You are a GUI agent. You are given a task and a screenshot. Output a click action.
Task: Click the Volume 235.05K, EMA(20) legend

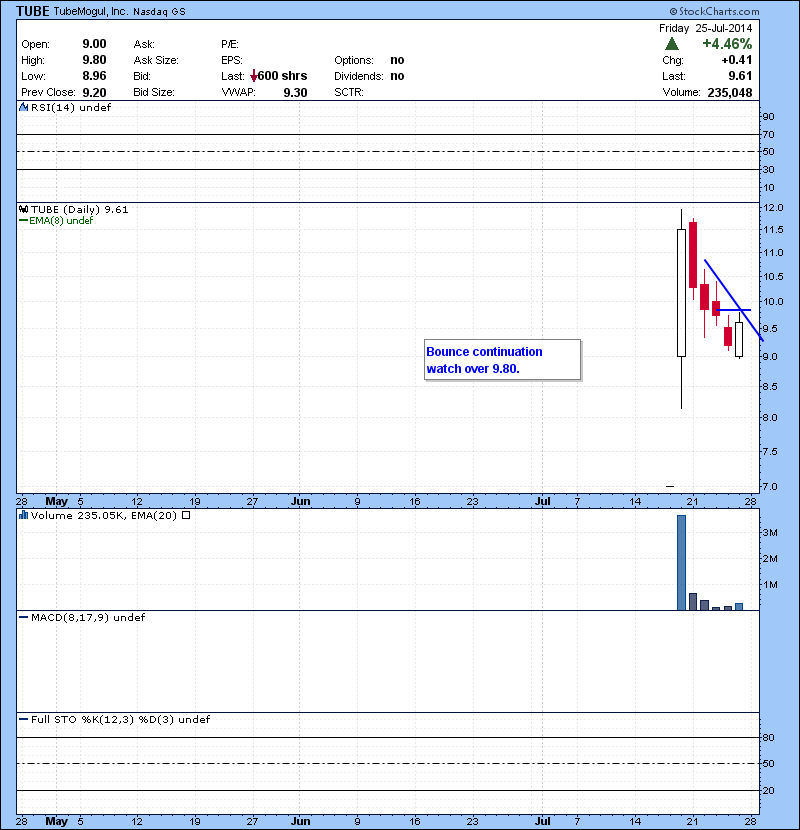[x=104, y=515]
